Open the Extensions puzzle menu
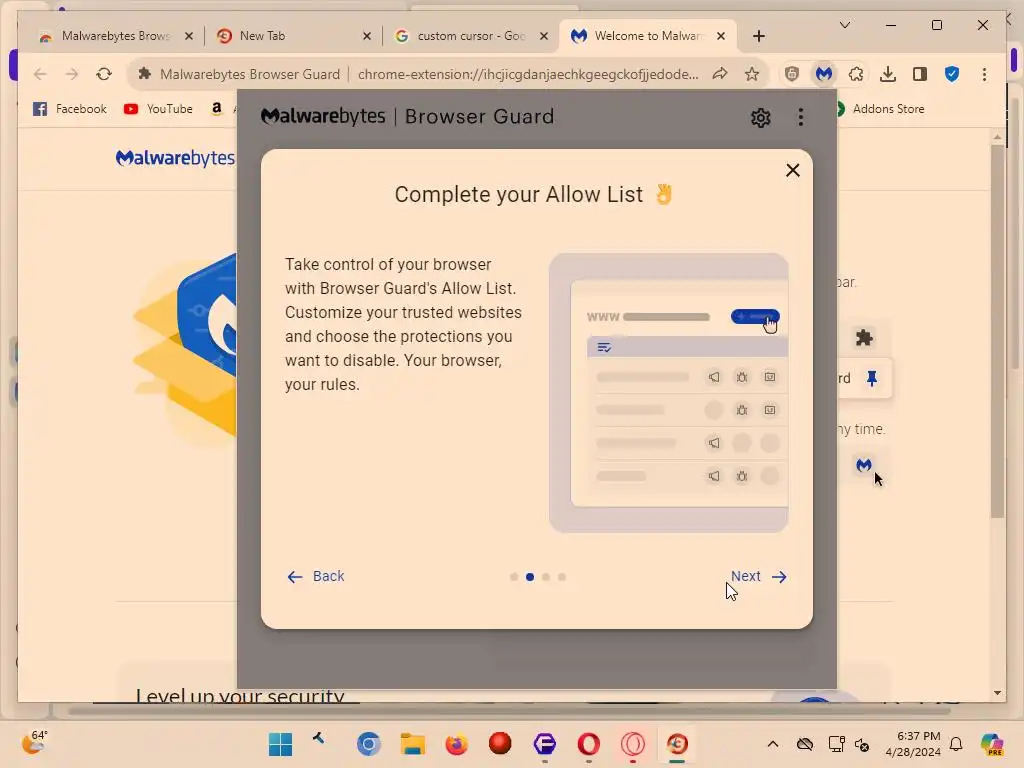This screenshot has height=768, width=1024. [856, 74]
